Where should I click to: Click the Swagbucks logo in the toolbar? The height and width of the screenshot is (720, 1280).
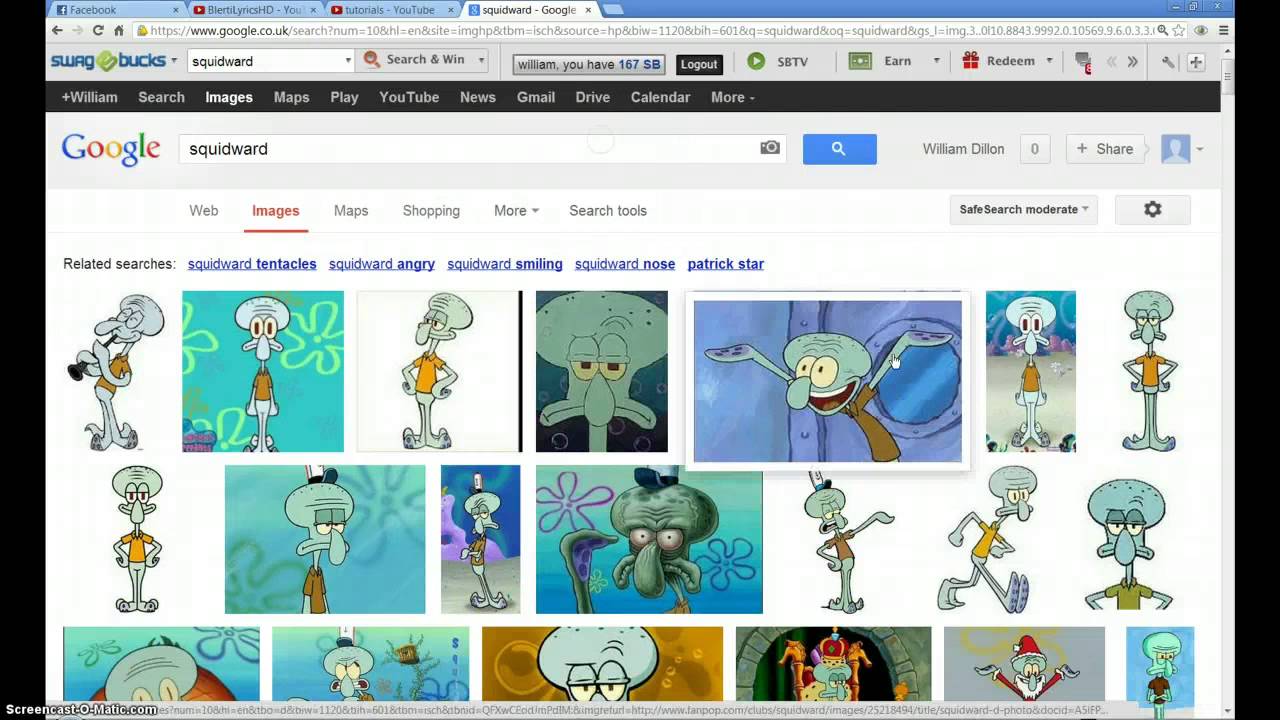(108, 61)
